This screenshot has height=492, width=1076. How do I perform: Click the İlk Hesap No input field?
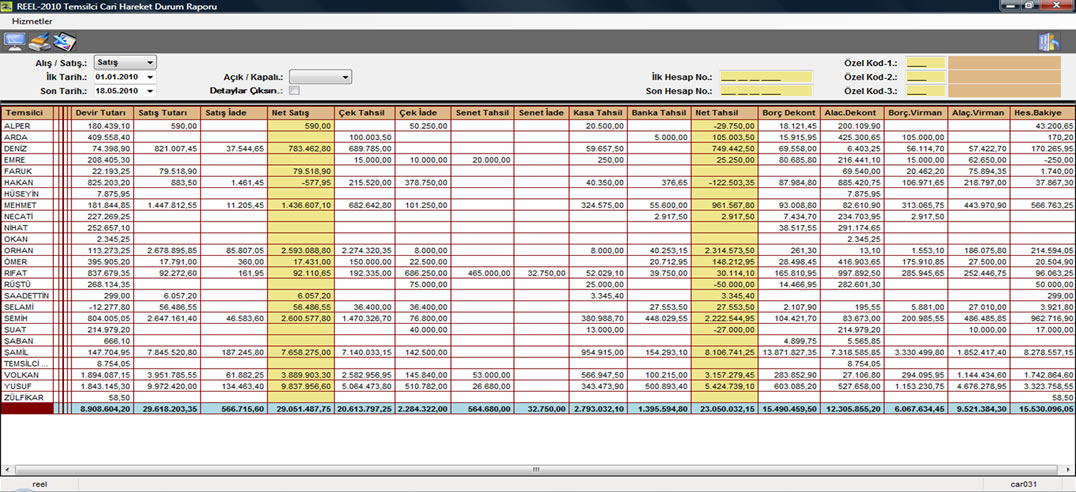(753, 77)
